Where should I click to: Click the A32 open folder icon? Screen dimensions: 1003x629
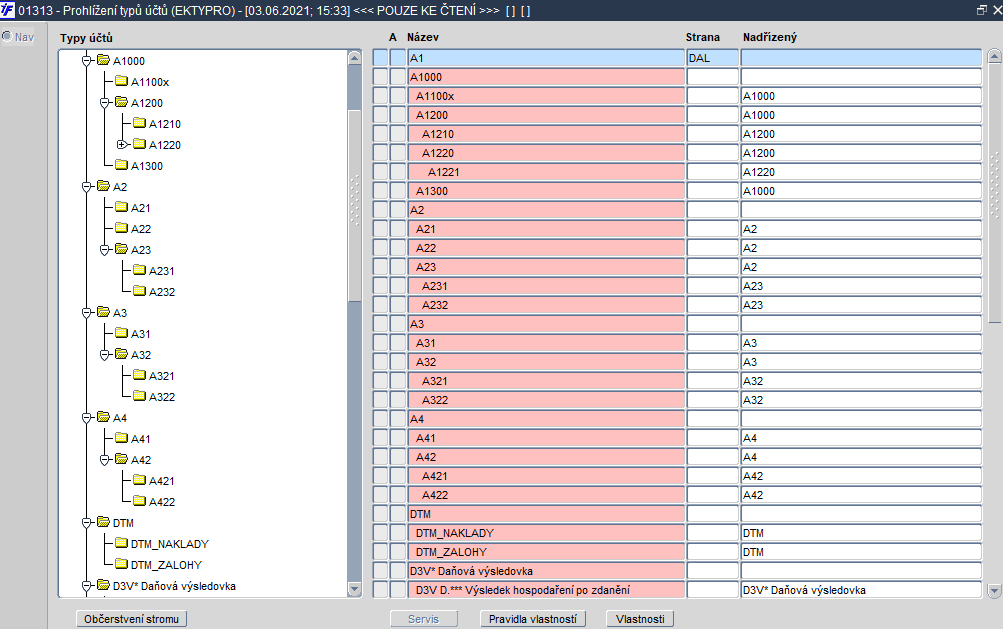pos(122,354)
